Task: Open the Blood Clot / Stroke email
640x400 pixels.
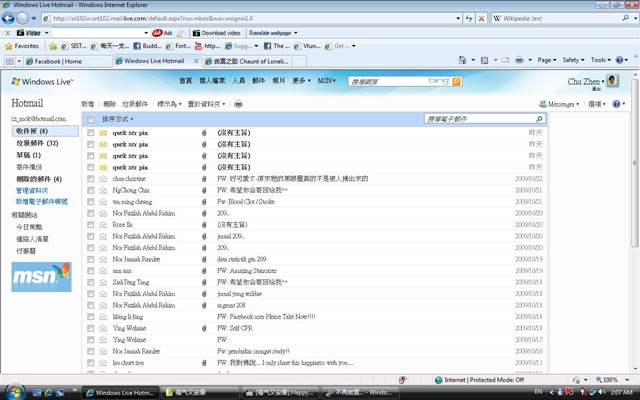Action: coord(246,202)
